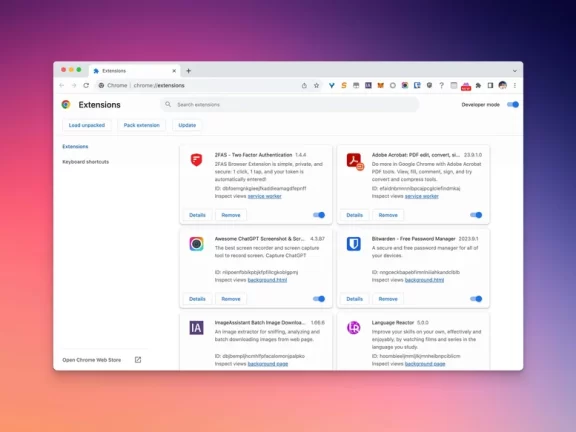This screenshot has width=576, height=432.
Task: Open the orange S extension in toolbar
Action: coord(344,86)
